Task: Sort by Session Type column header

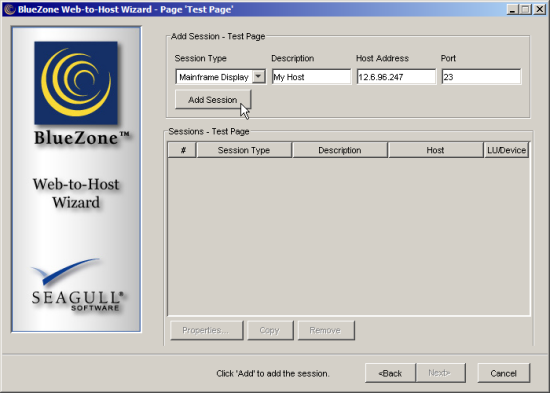Action: click(x=244, y=150)
